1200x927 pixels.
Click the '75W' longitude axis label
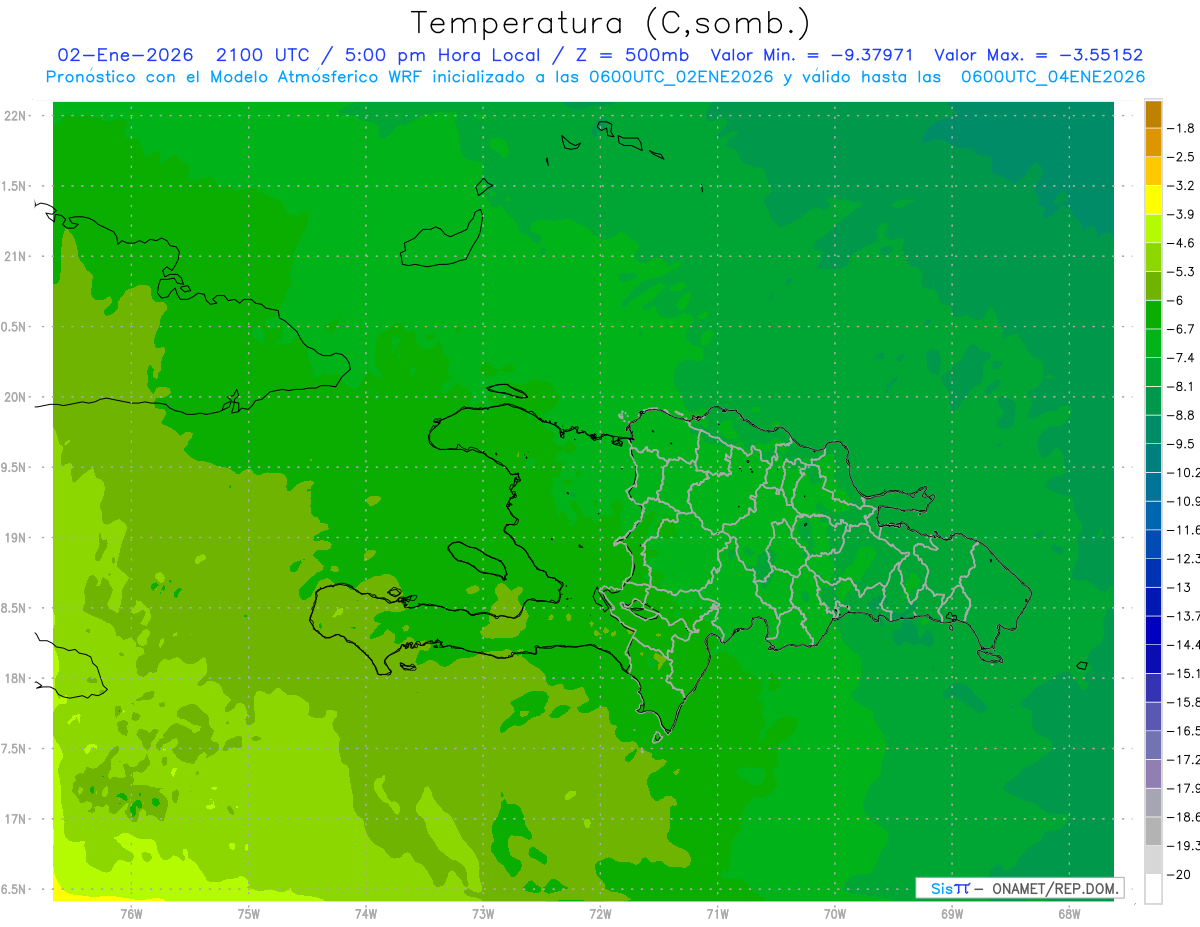coord(248,913)
